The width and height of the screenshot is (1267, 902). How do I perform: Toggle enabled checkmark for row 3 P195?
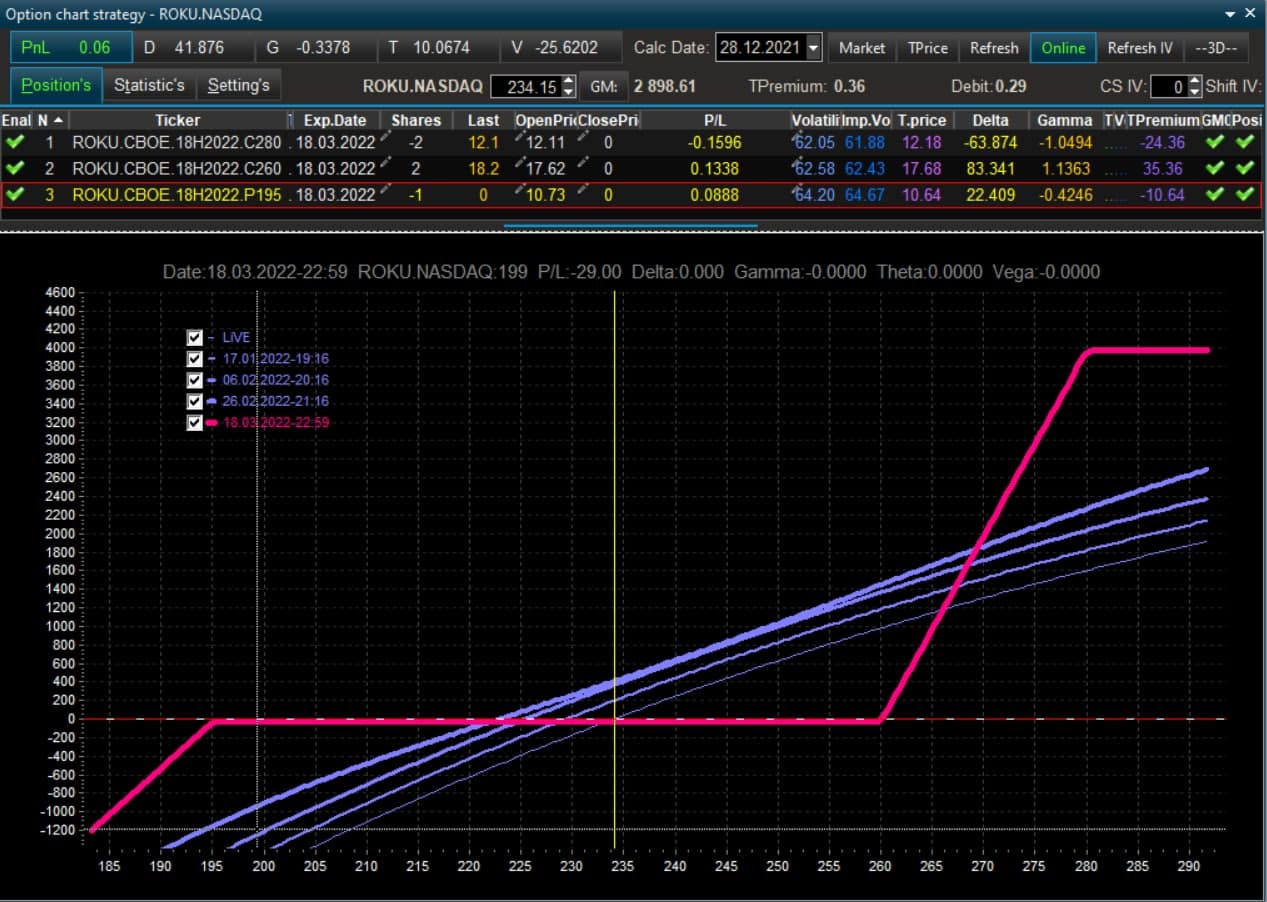pos(14,194)
